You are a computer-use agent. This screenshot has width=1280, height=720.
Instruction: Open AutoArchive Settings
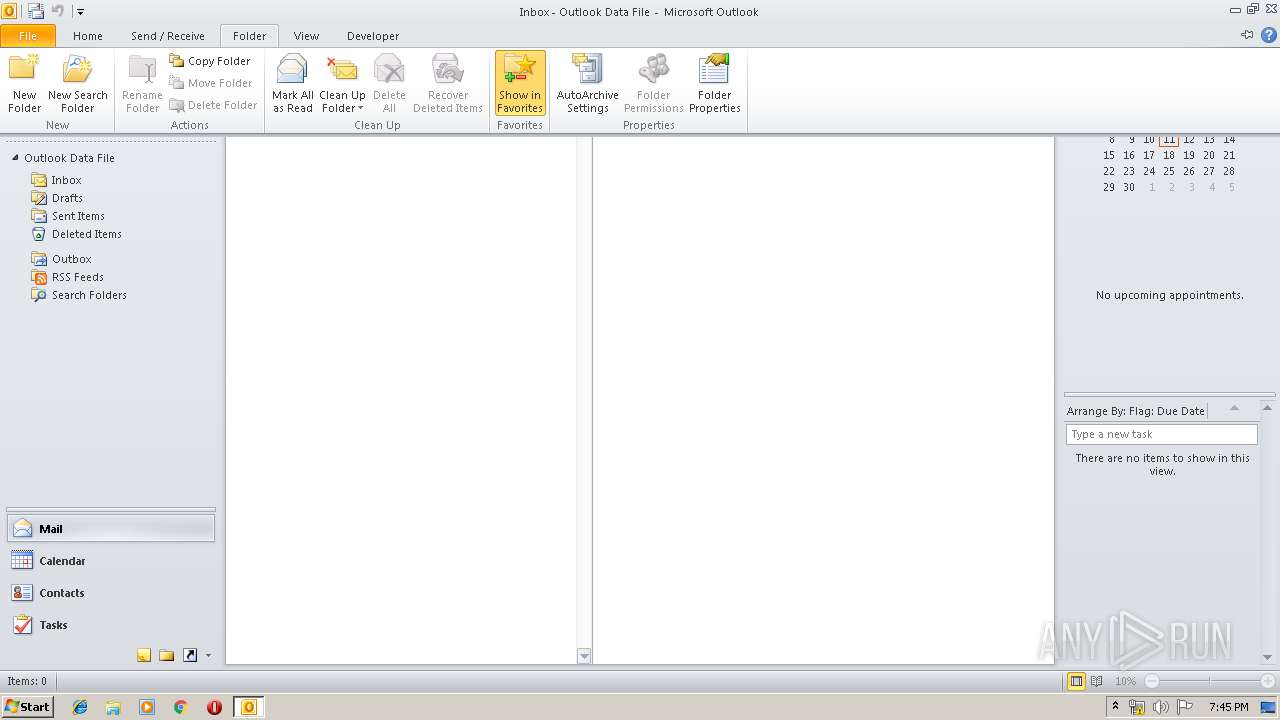click(588, 84)
